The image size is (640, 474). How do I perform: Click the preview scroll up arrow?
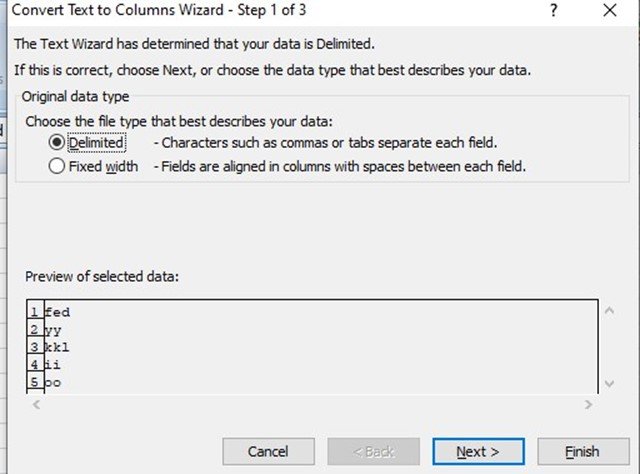point(609,311)
